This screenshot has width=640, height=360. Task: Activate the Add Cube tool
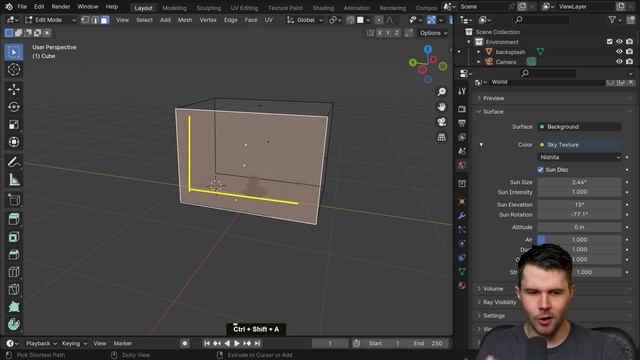(13, 200)
